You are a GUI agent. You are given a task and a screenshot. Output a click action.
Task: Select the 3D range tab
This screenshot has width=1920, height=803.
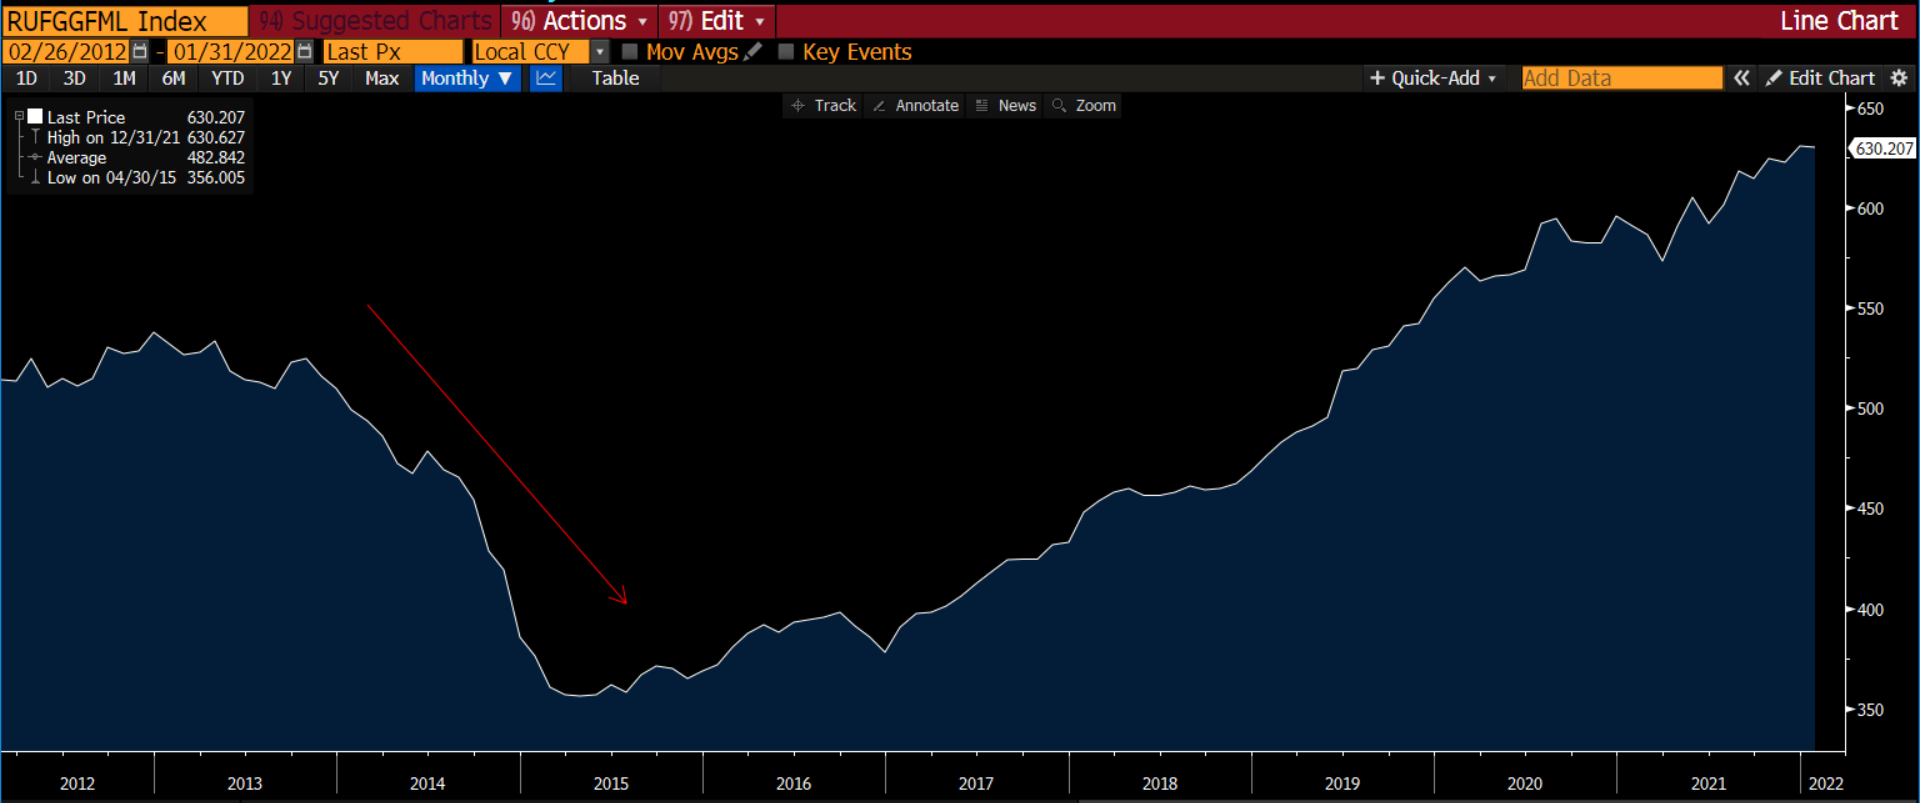[x=74, y=78]
